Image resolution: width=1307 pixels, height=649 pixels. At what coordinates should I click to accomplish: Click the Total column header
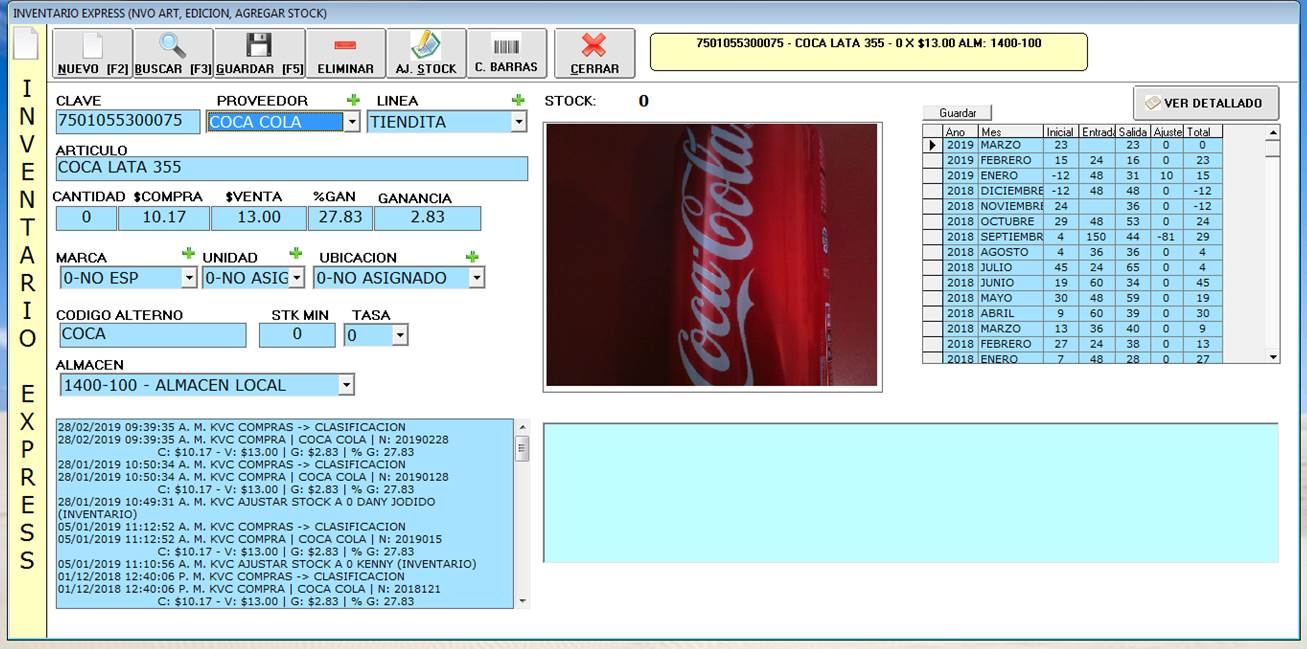1203,132
